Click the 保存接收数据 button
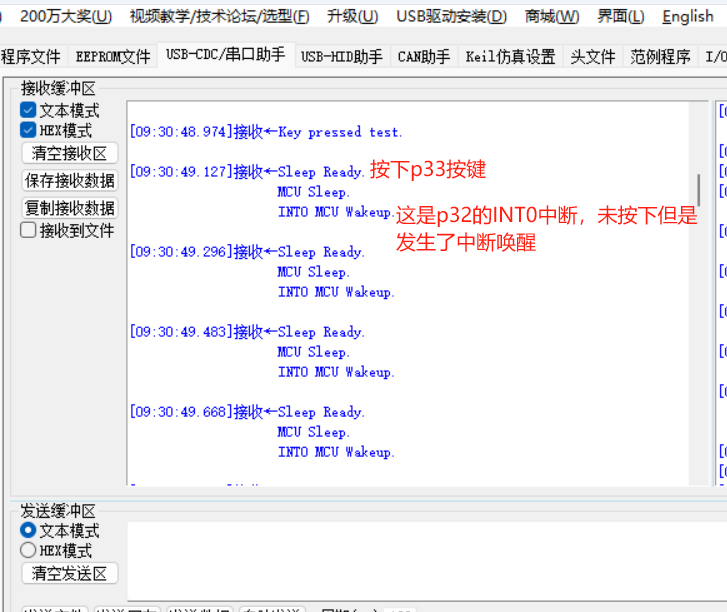Image resolution: width=727 pixels, height=612 pixels. [x=70, y=180]
